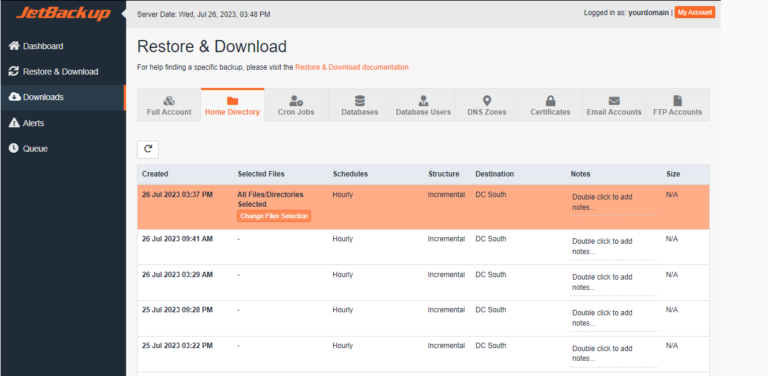Switch to the FTP Accounts tab

677,105
